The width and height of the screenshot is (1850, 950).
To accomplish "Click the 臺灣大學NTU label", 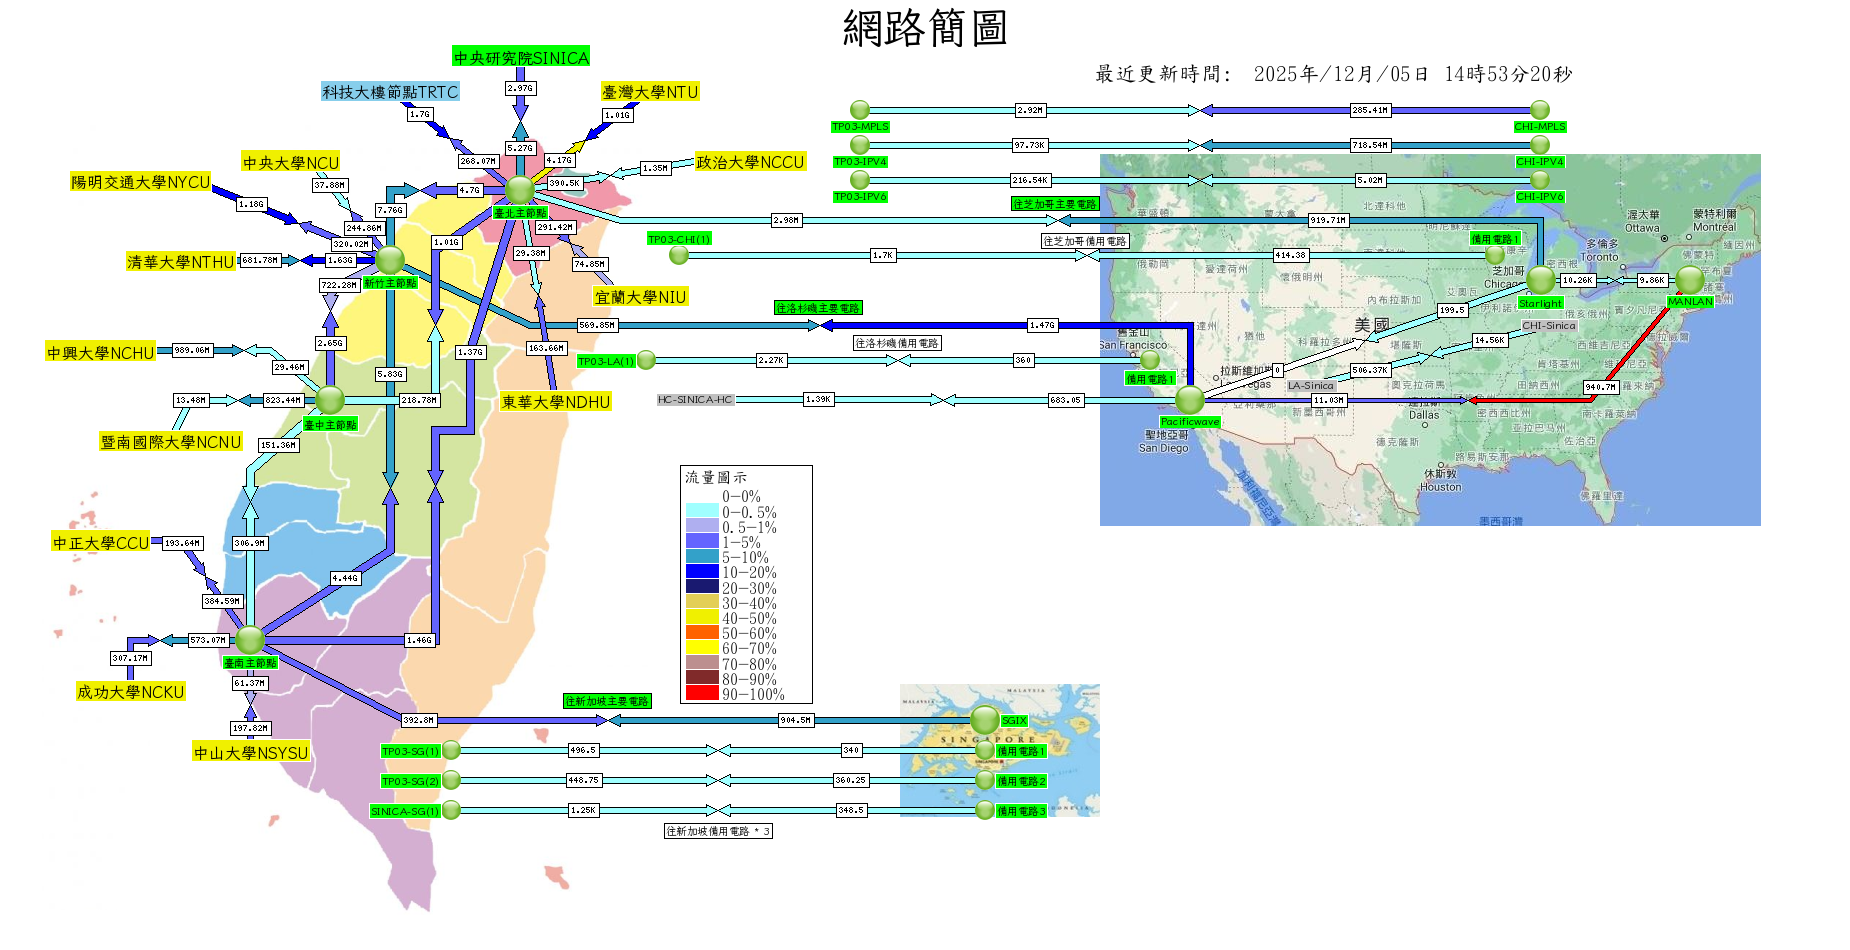I will pyautogui.click(x=650, y=92).
